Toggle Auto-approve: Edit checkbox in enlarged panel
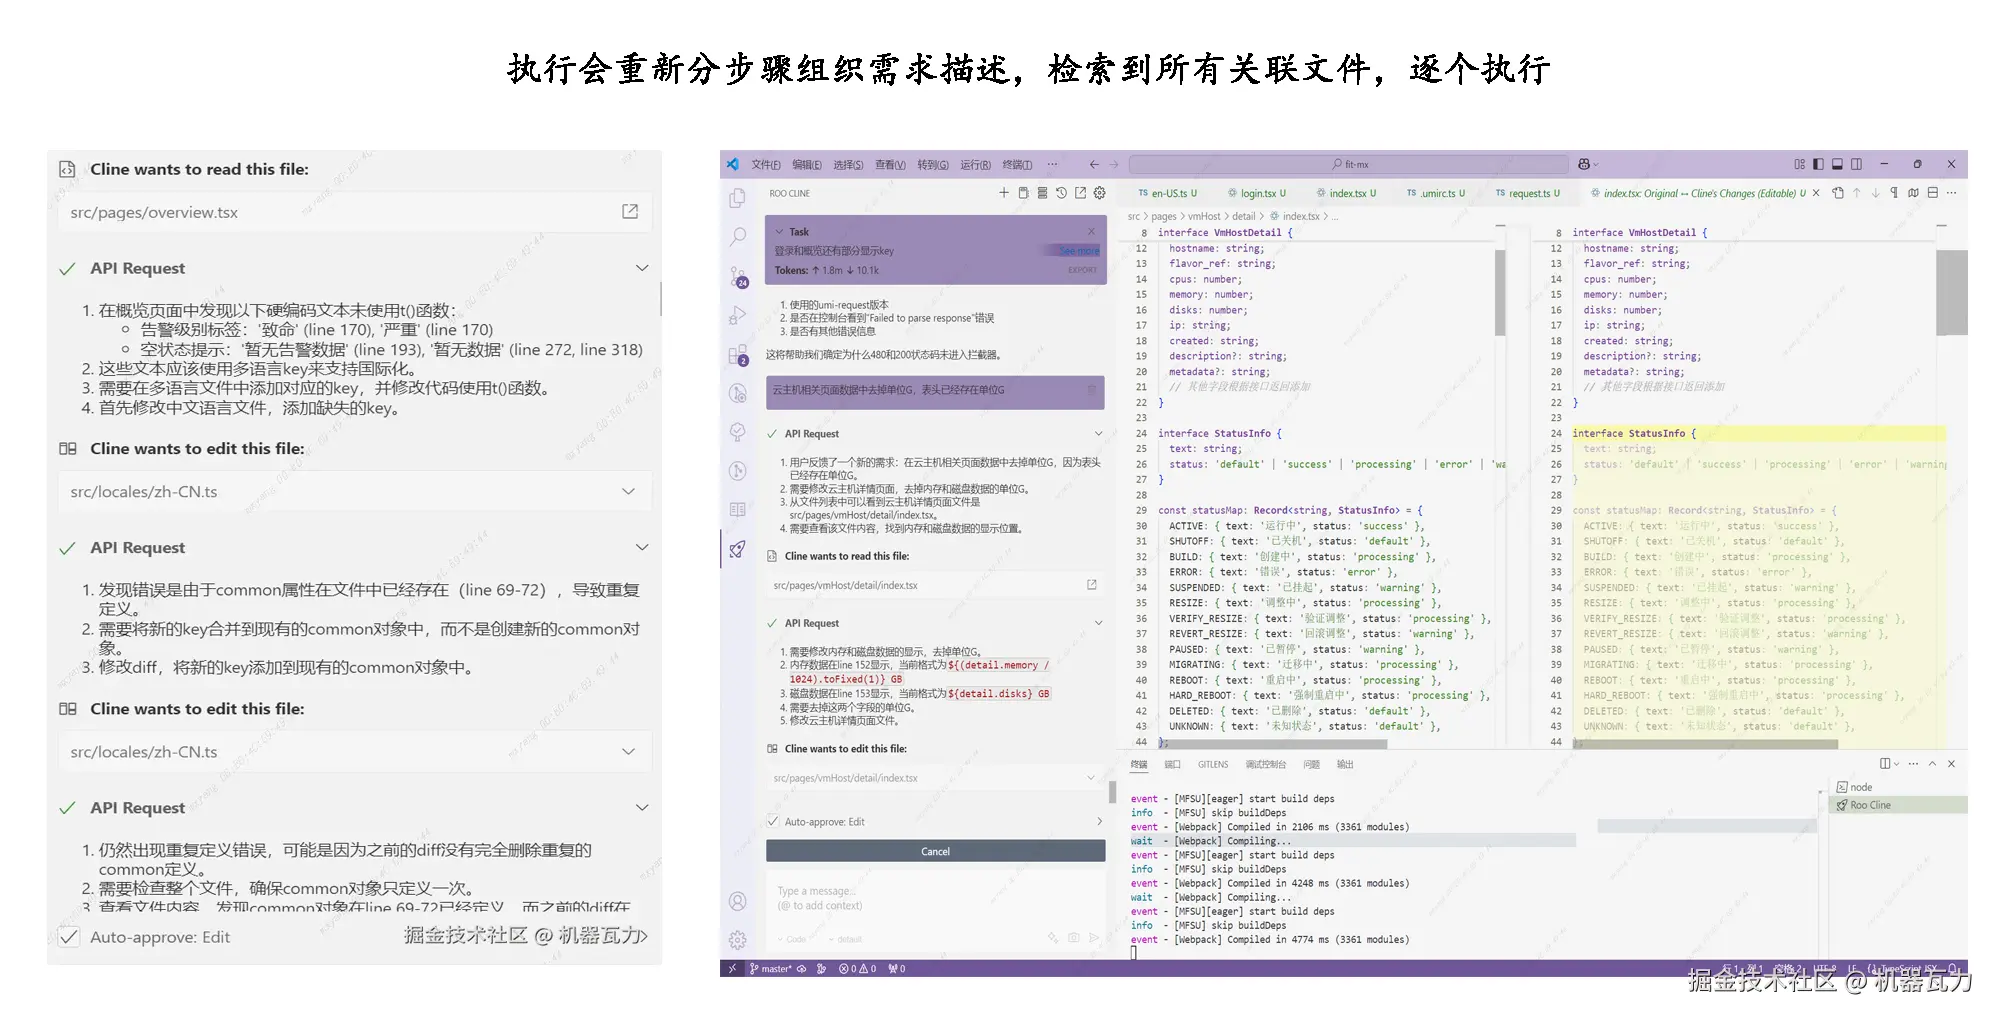 (69, 937)
